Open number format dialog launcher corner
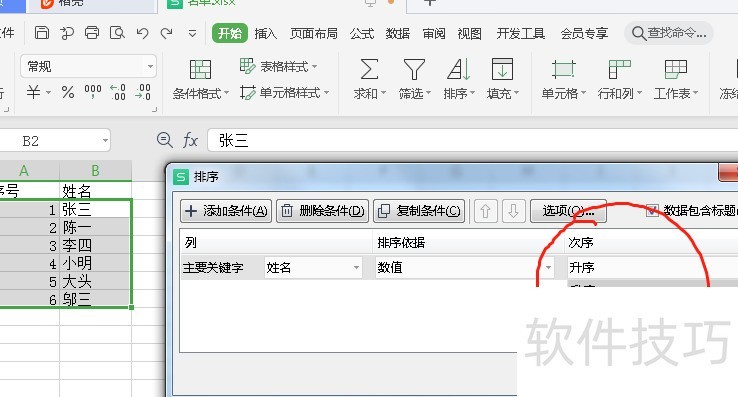 [154, 110]
